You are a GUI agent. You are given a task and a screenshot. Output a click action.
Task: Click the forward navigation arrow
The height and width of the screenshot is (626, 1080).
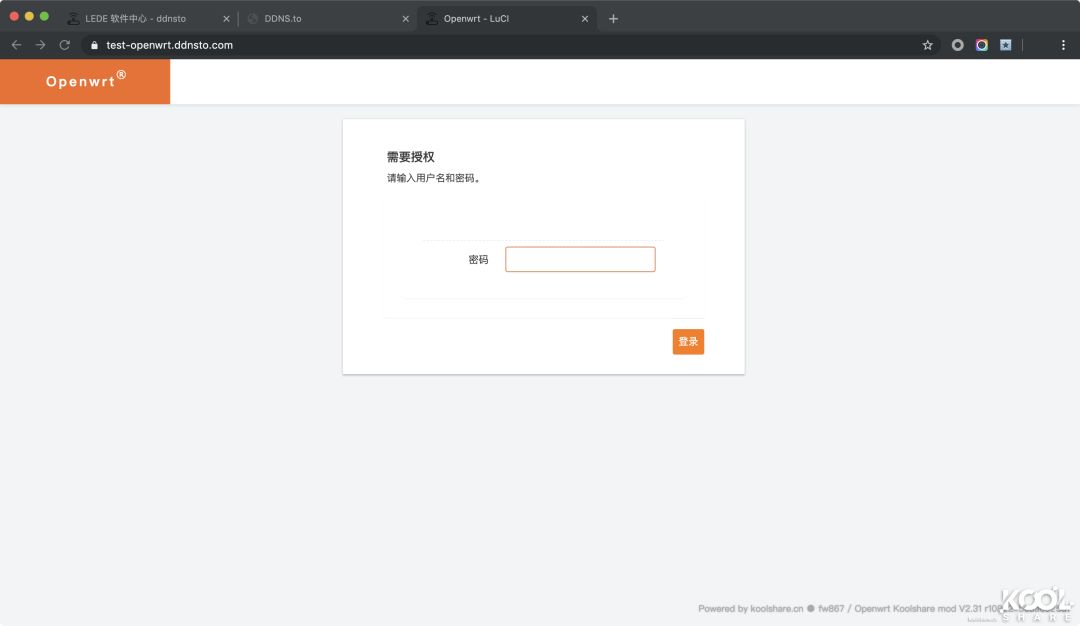[40, 44]
